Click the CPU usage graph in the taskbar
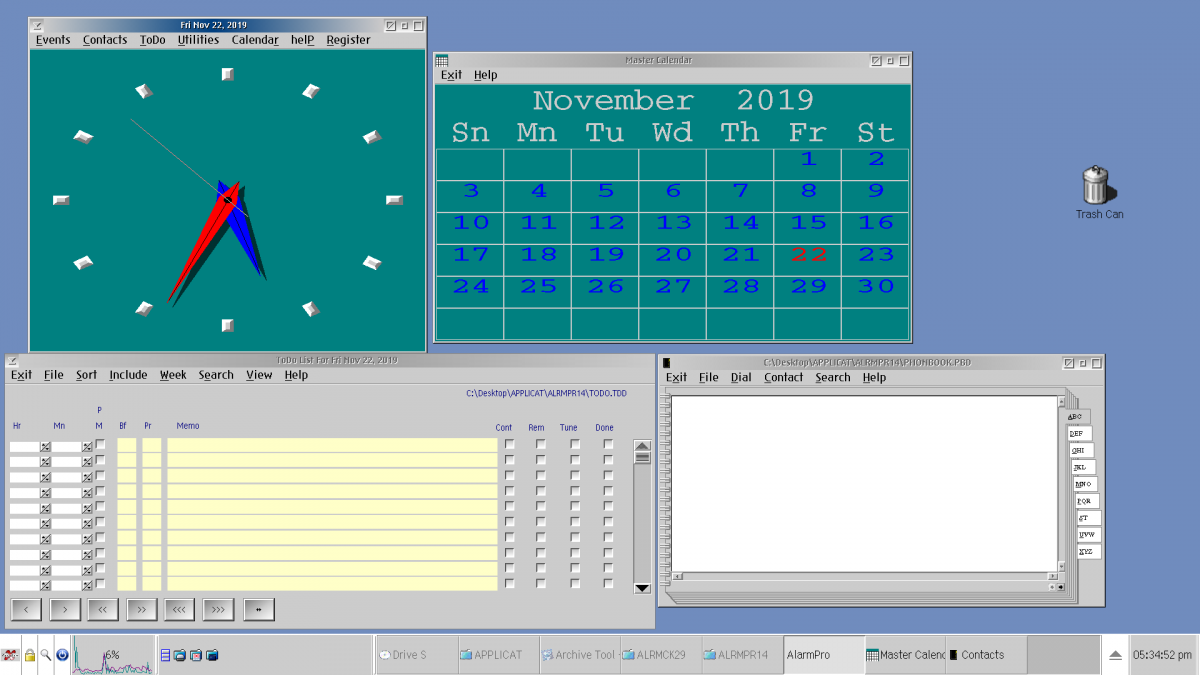Image resolution: width=1200 pixels, height=675 pixels. [x=112, y=657]
